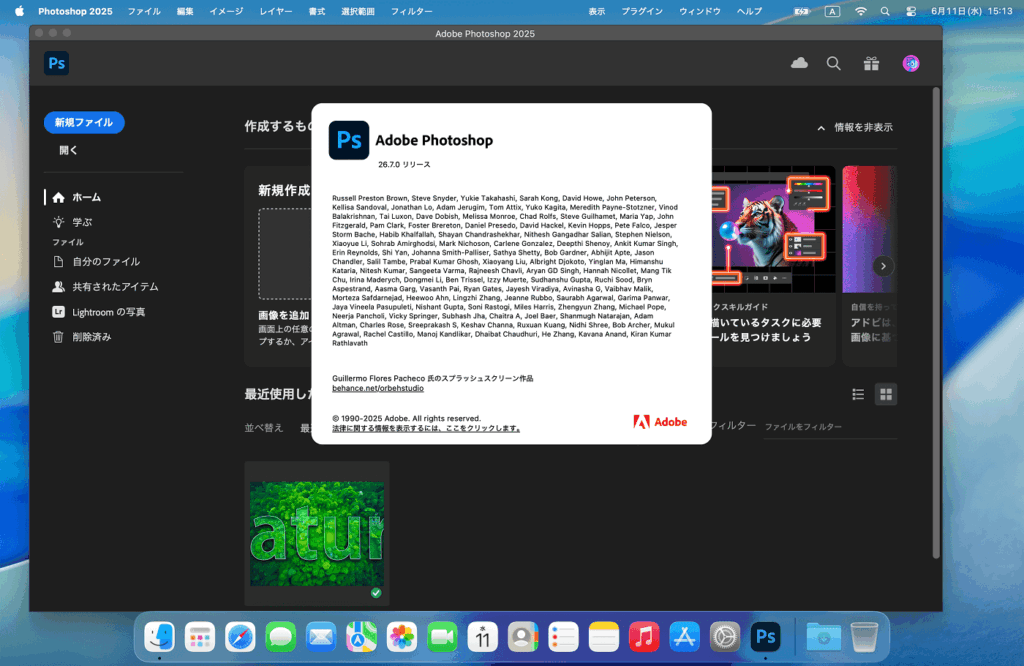Open the recent forest text thumbnail
The image size is (1024, 666).
coord(317,533)
